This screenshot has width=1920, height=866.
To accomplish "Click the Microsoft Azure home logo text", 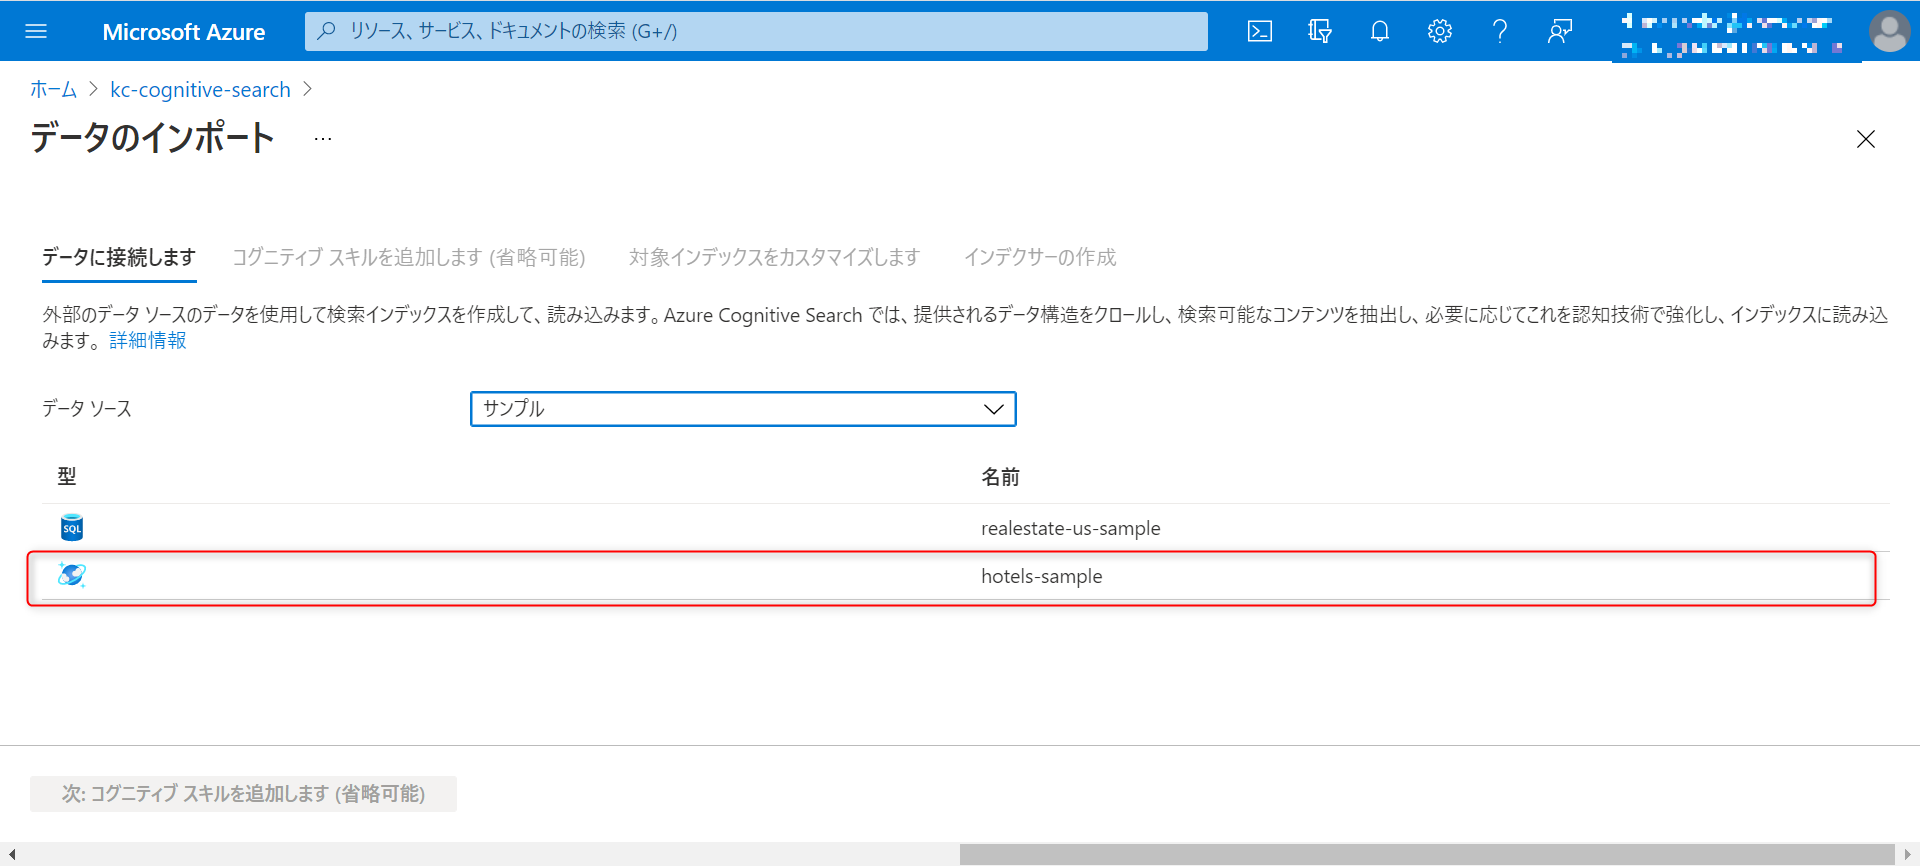I will [x=184, y=32].
